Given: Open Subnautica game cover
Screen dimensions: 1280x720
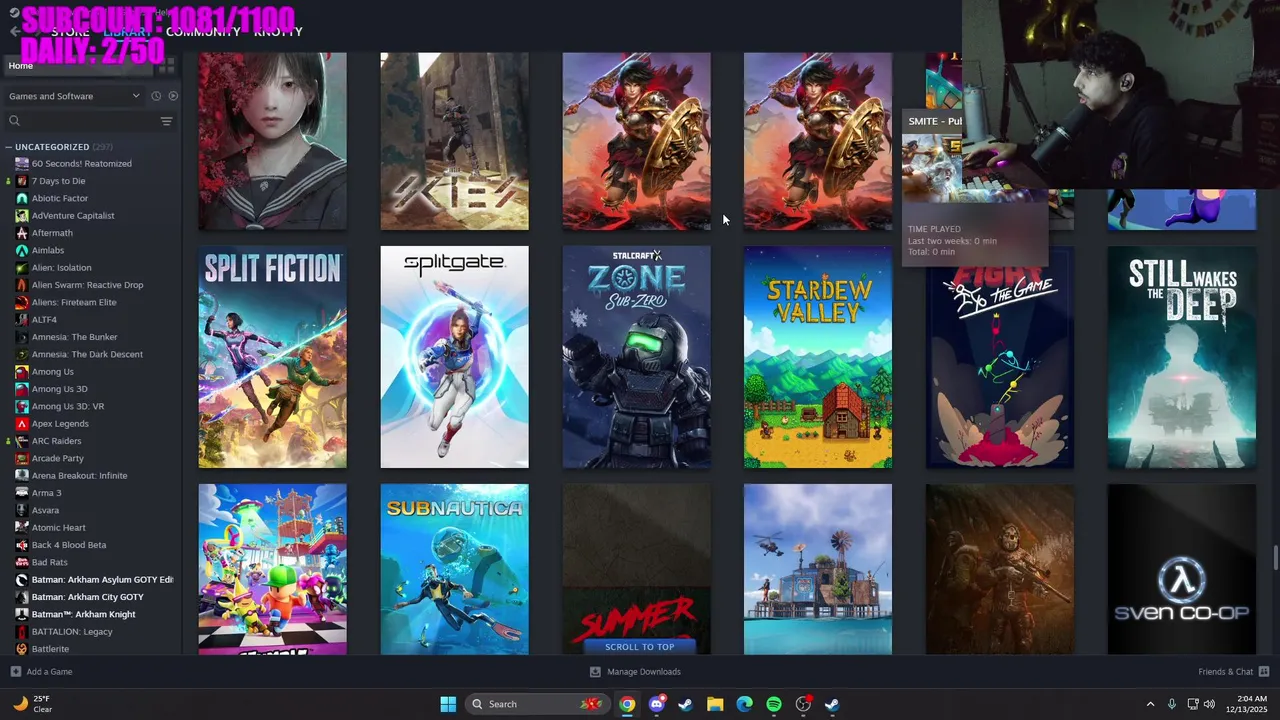Looking at the screenshot, I should (454, 569).
